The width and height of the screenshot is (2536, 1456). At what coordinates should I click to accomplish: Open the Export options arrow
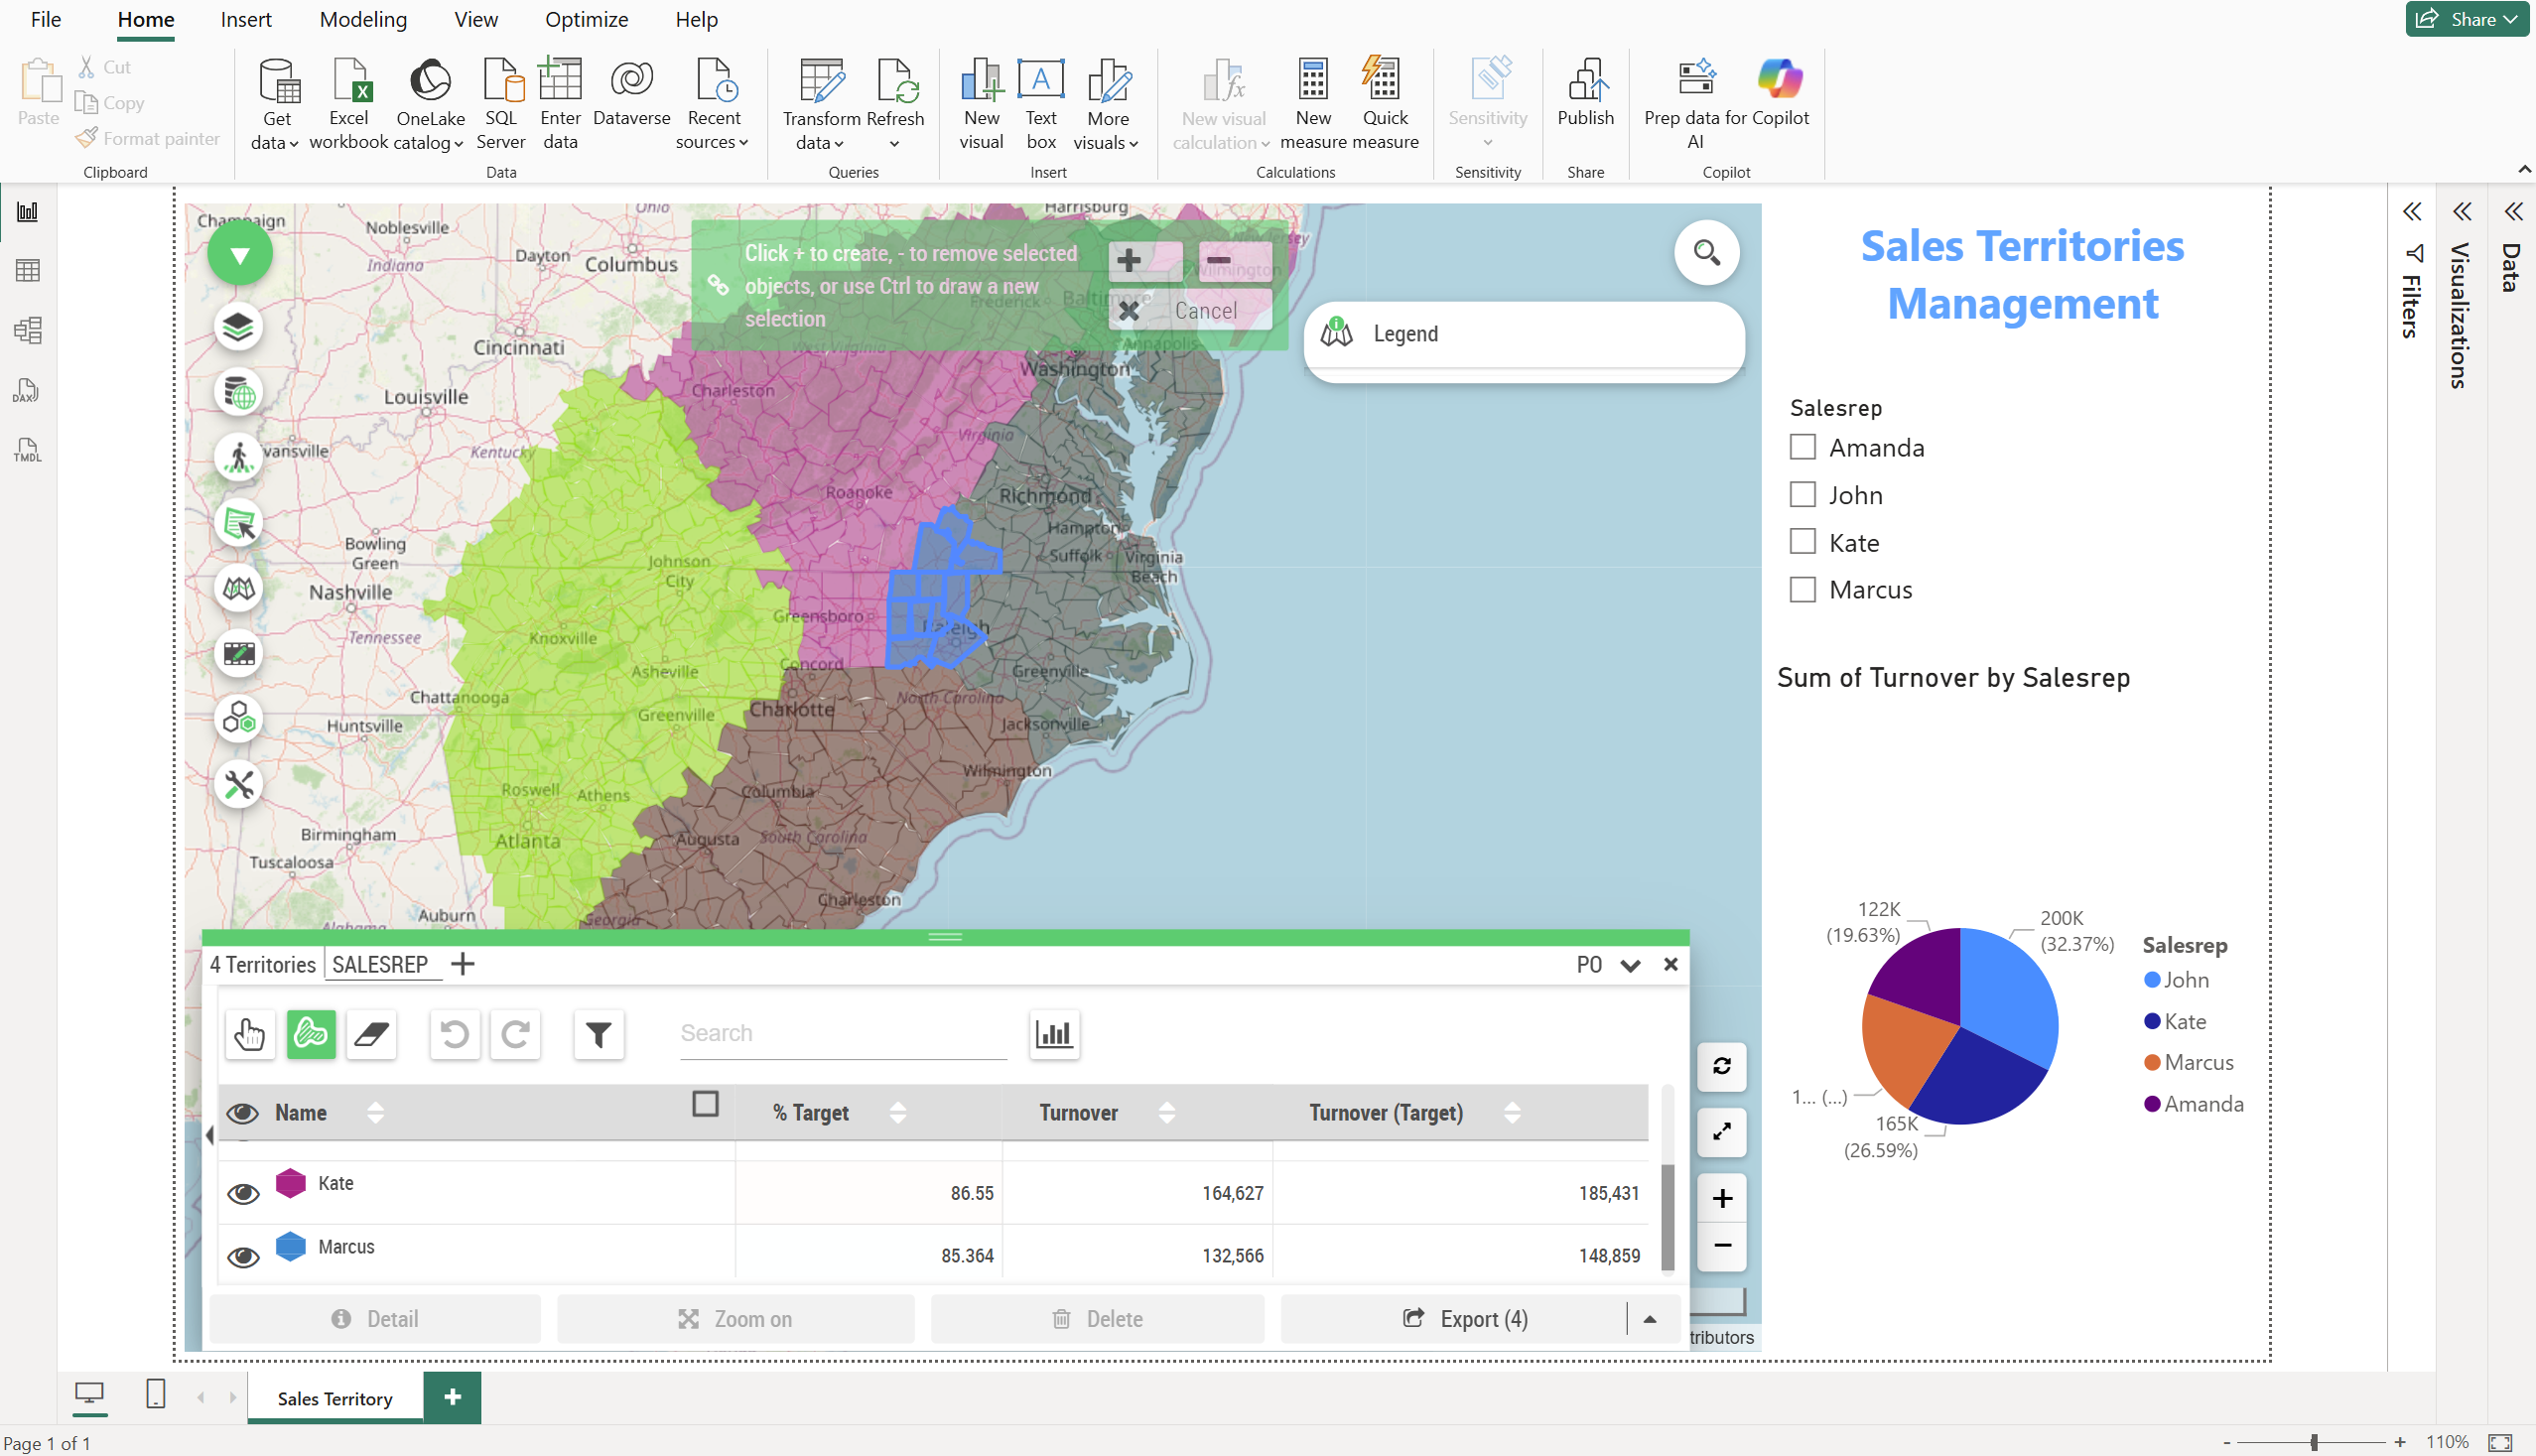click(x=1650, y=1319)
